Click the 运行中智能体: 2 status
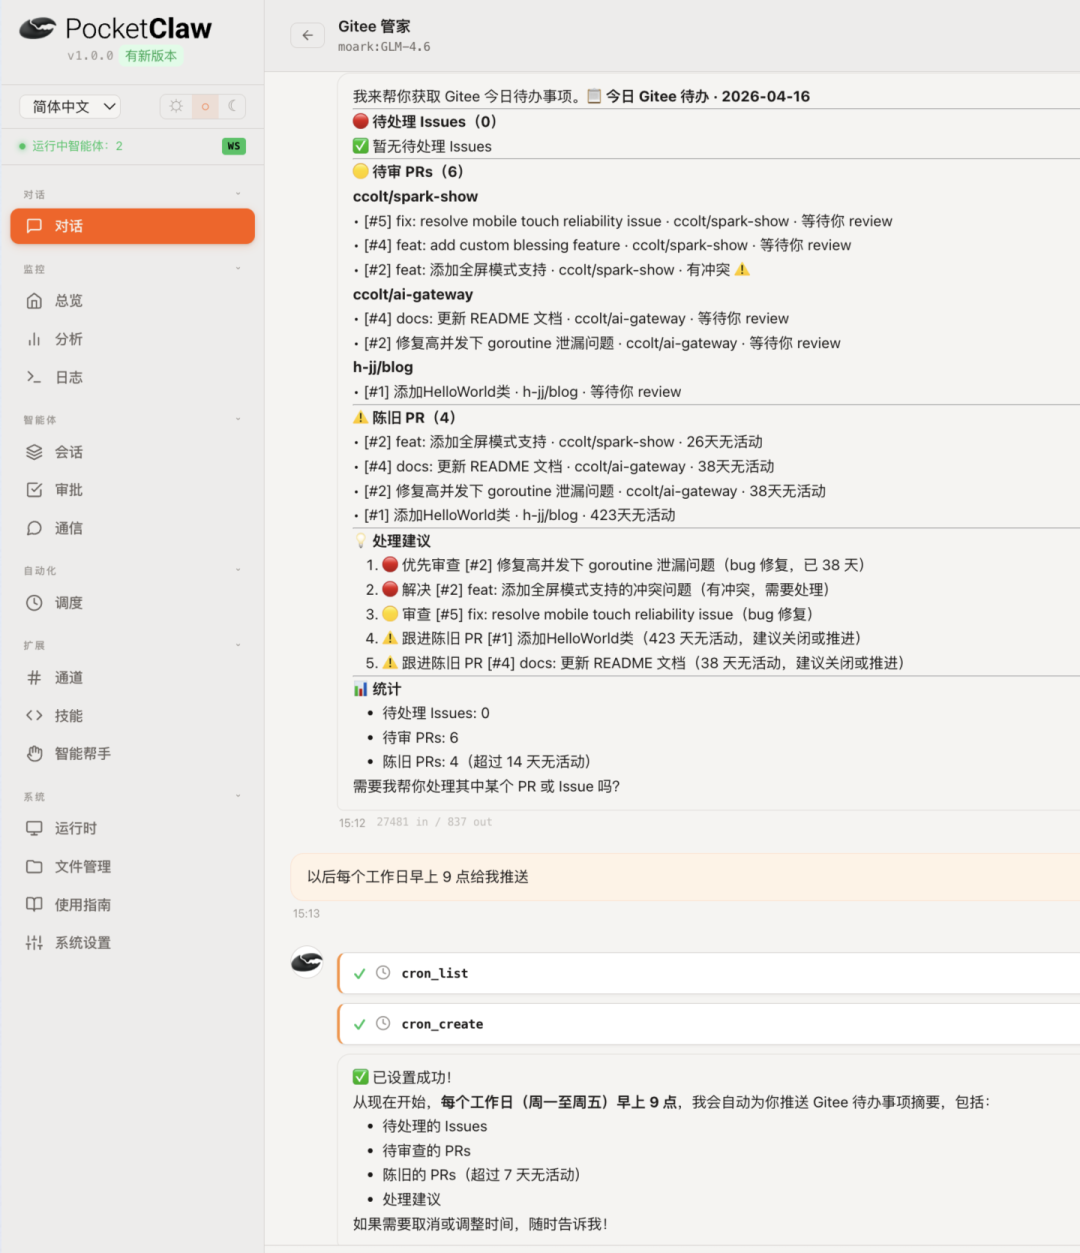Screen dimensions: 1080x1253 click(x=70, y=146)
